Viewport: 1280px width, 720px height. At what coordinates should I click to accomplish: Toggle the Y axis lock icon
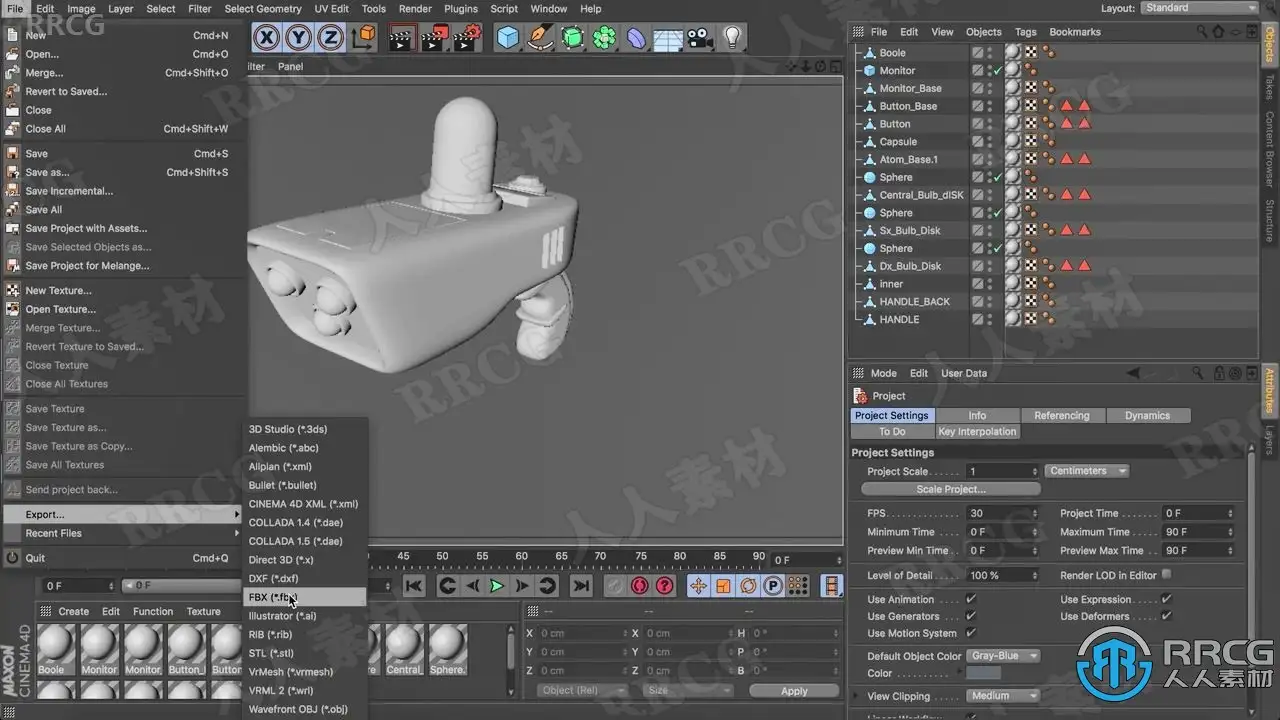(298, 38)
